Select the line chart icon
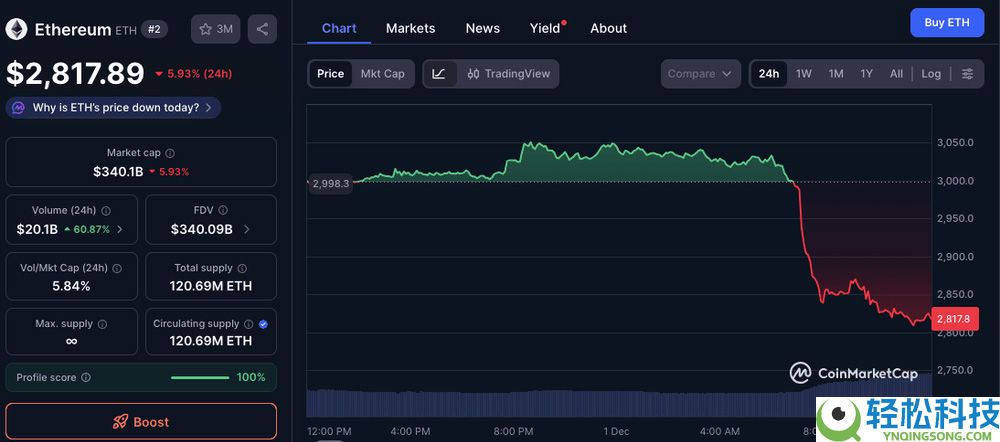This screenshot has width=1000, height=442. 439,74
